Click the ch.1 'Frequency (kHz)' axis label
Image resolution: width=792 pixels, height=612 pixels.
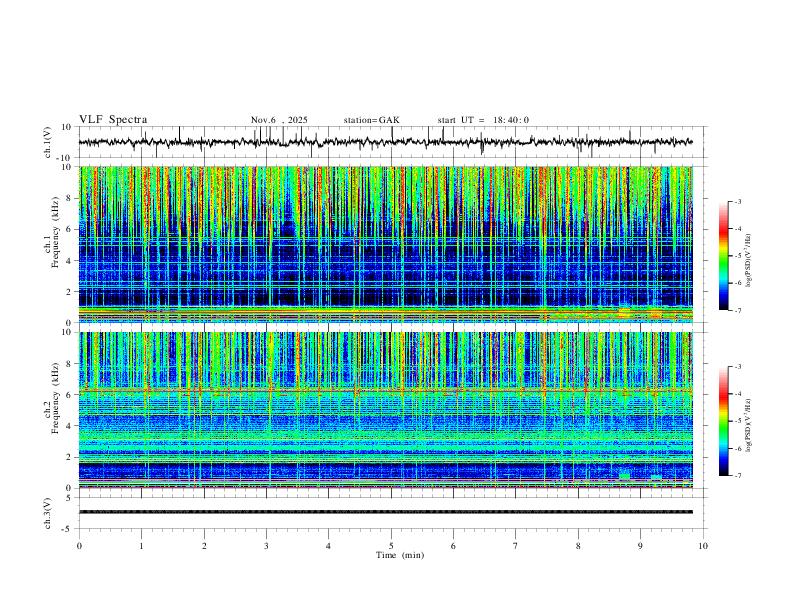point(55,233)
